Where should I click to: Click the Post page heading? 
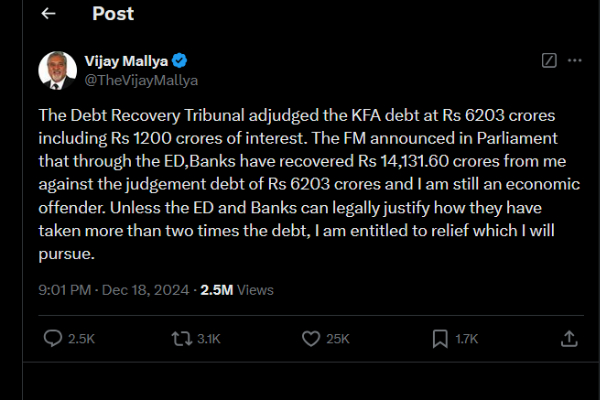point(112,14)
